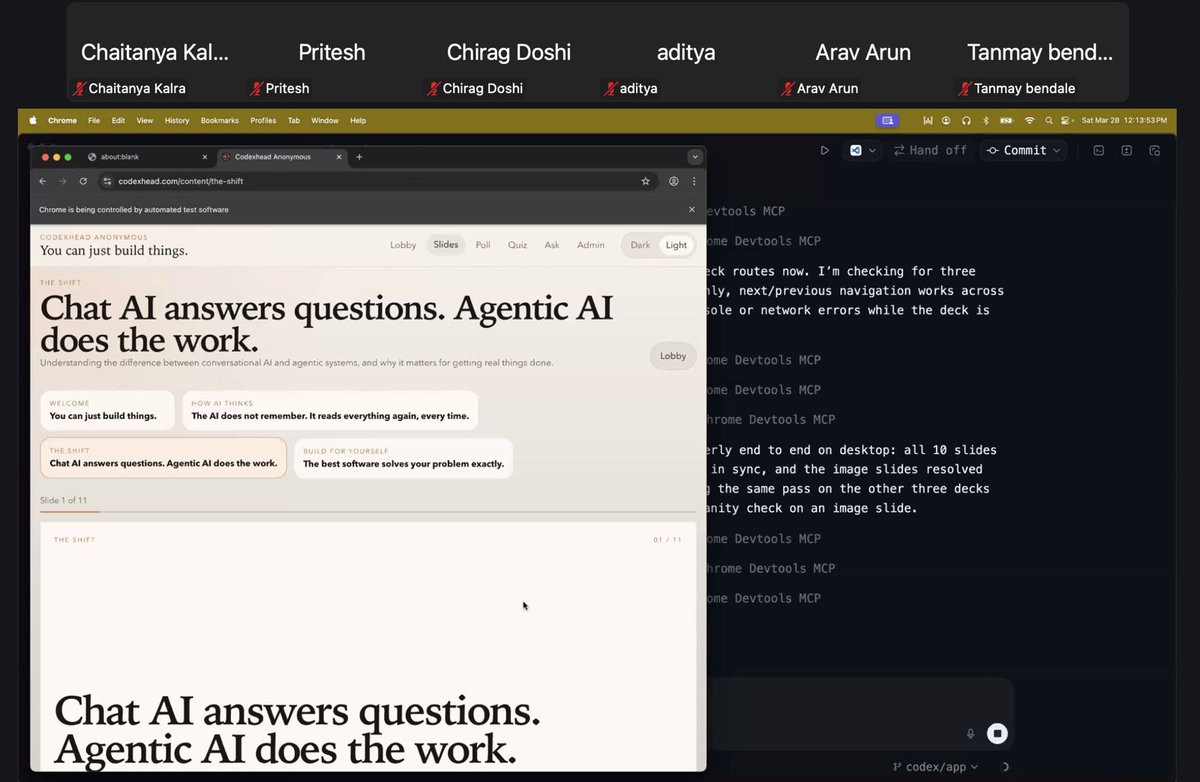Click the Hand off button
The image size is (1200, 782).
point(930,150)
